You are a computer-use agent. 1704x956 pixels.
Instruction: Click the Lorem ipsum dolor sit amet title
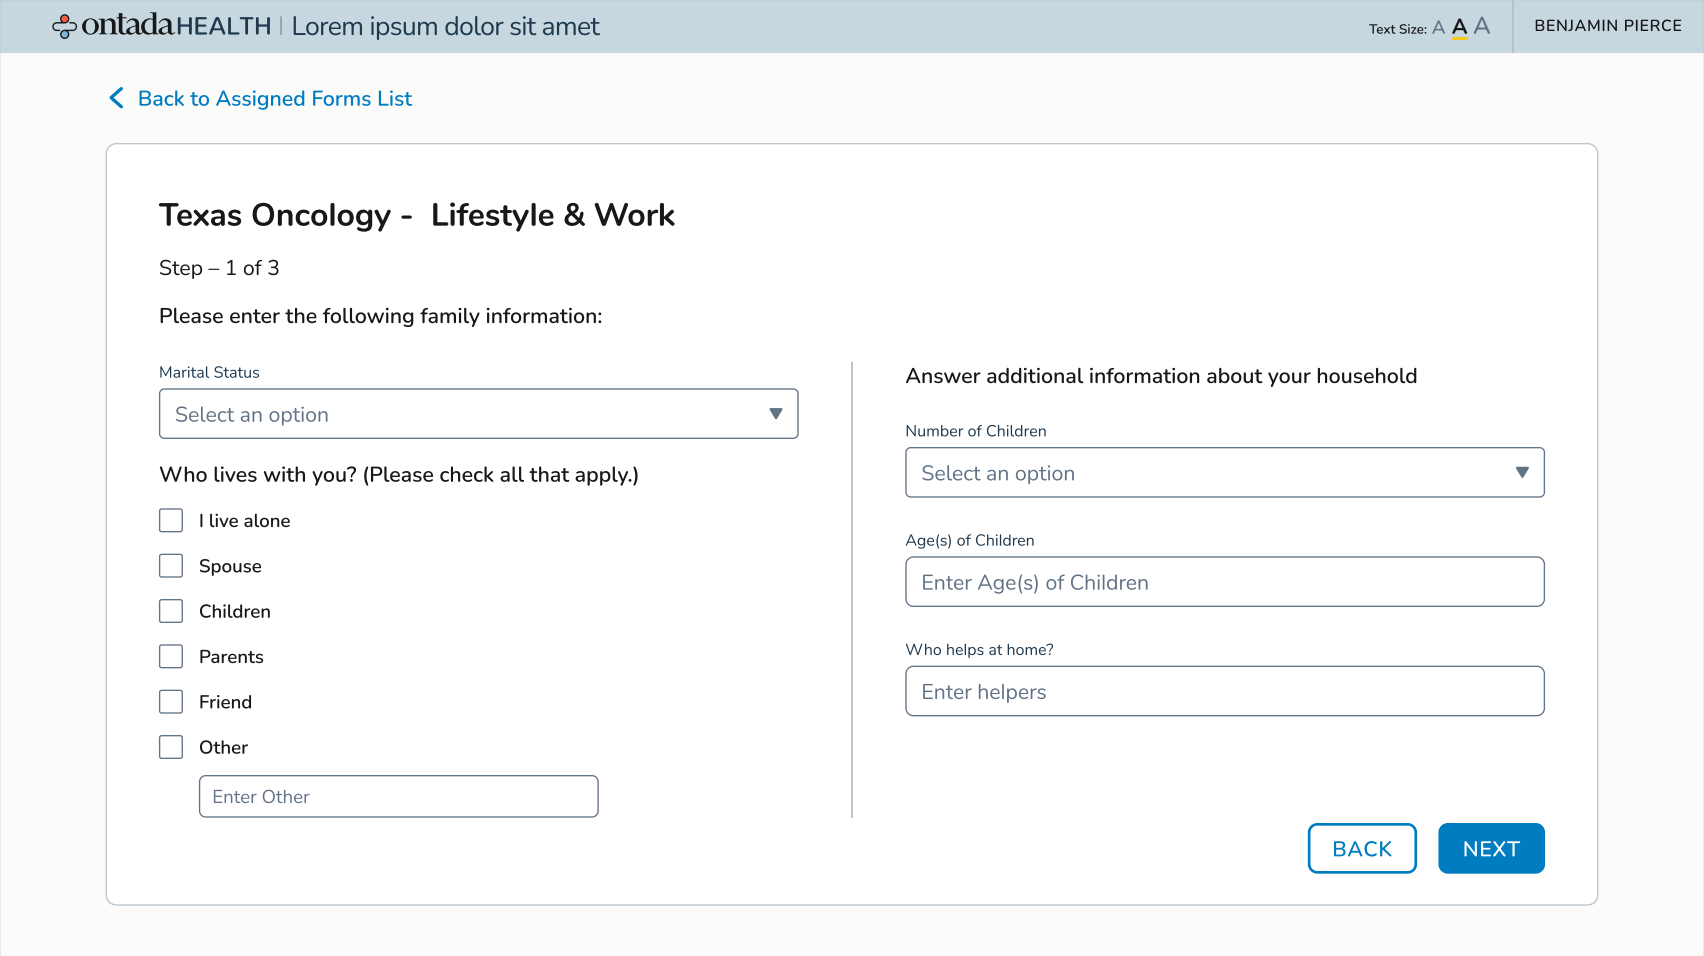[x=445, y=27]
